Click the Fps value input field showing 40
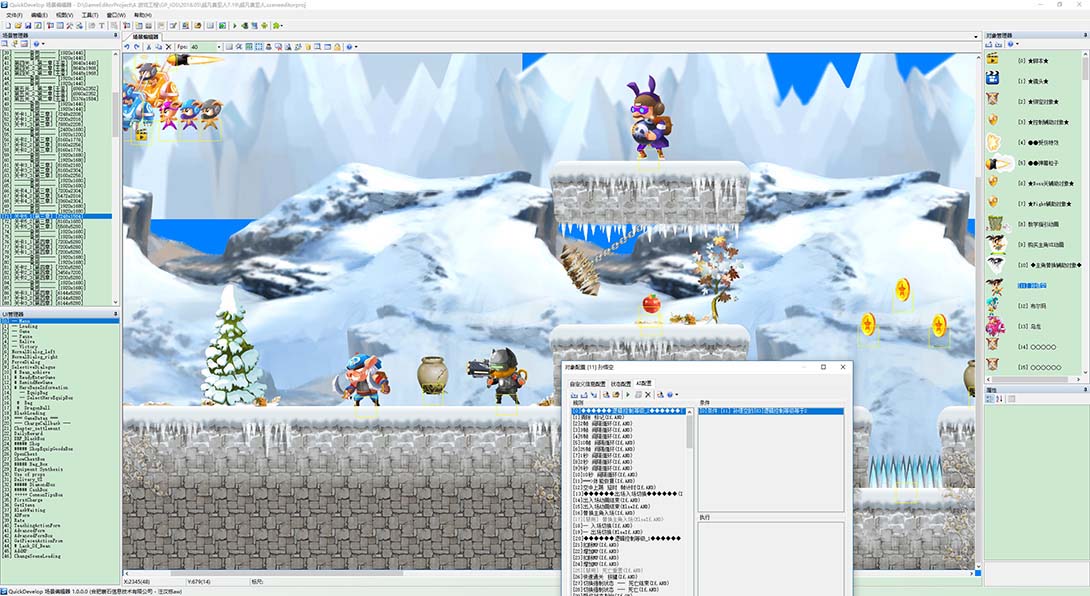The width and height of the screenshot is (1090, 596). (x=203, y=47)
